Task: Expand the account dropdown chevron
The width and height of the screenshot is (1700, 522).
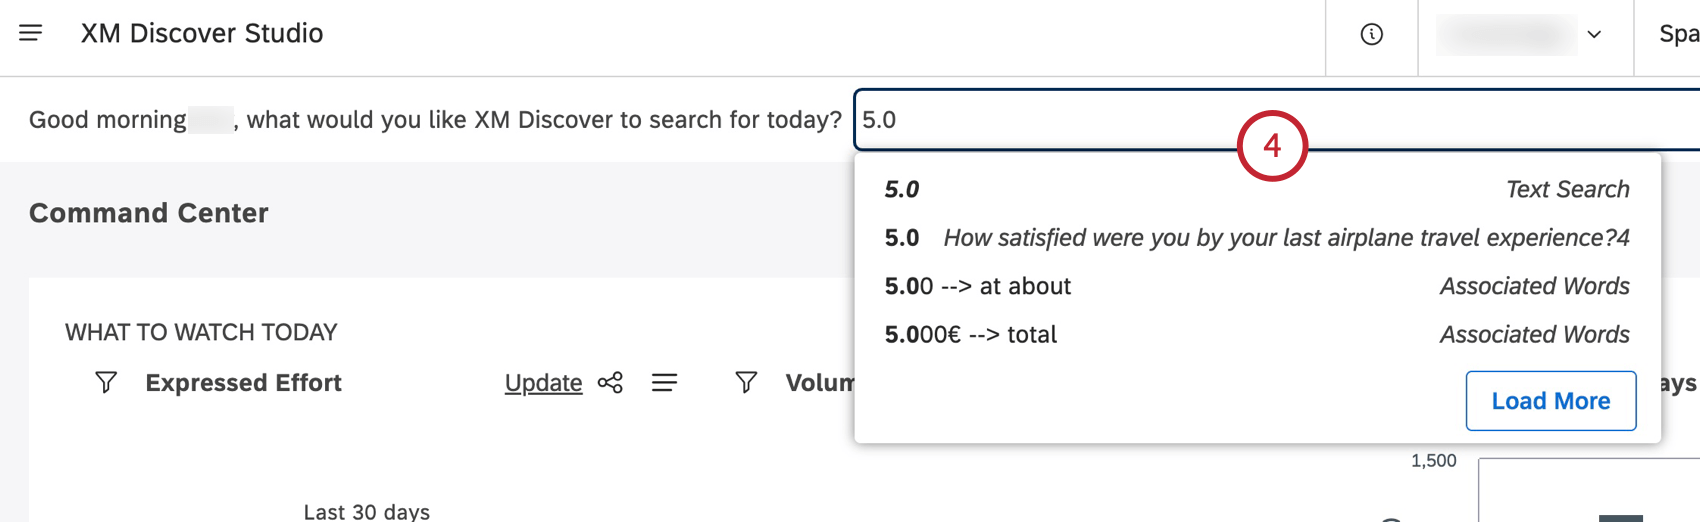Action: (x=1594, y=35)
